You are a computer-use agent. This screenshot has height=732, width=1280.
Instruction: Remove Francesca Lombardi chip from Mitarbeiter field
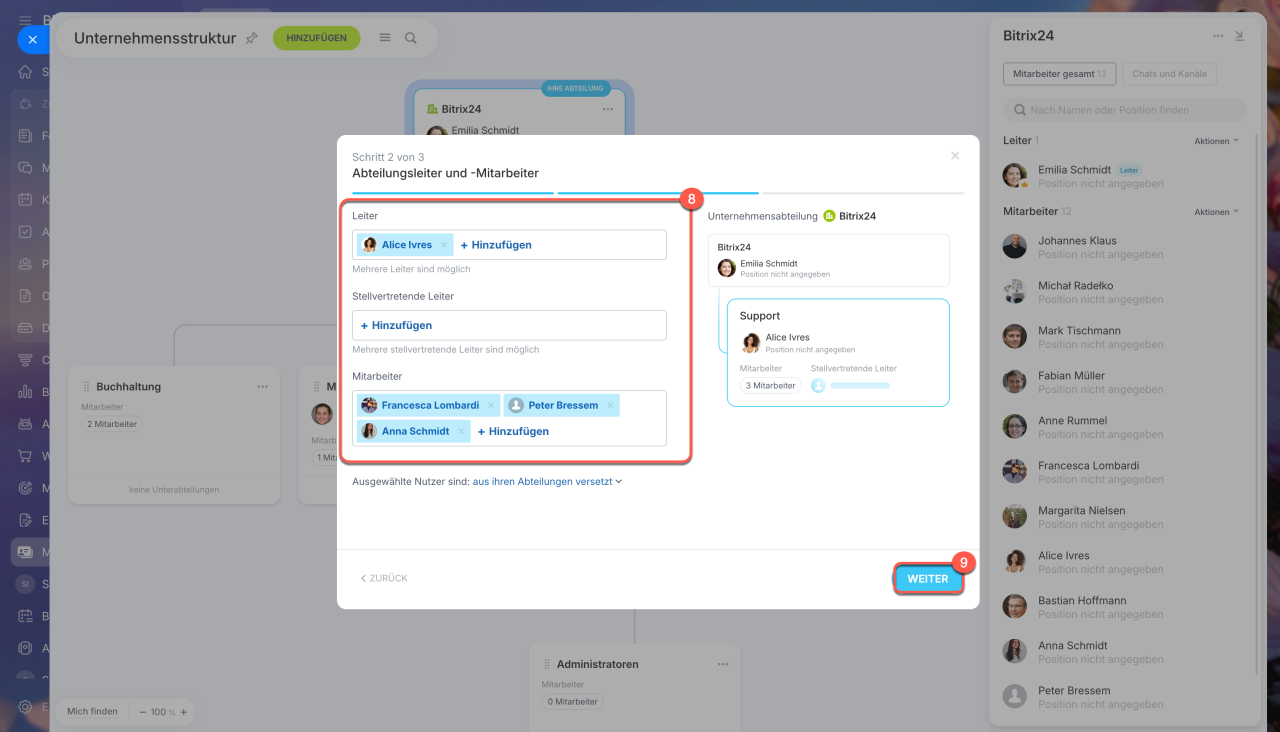coord(491,405)
